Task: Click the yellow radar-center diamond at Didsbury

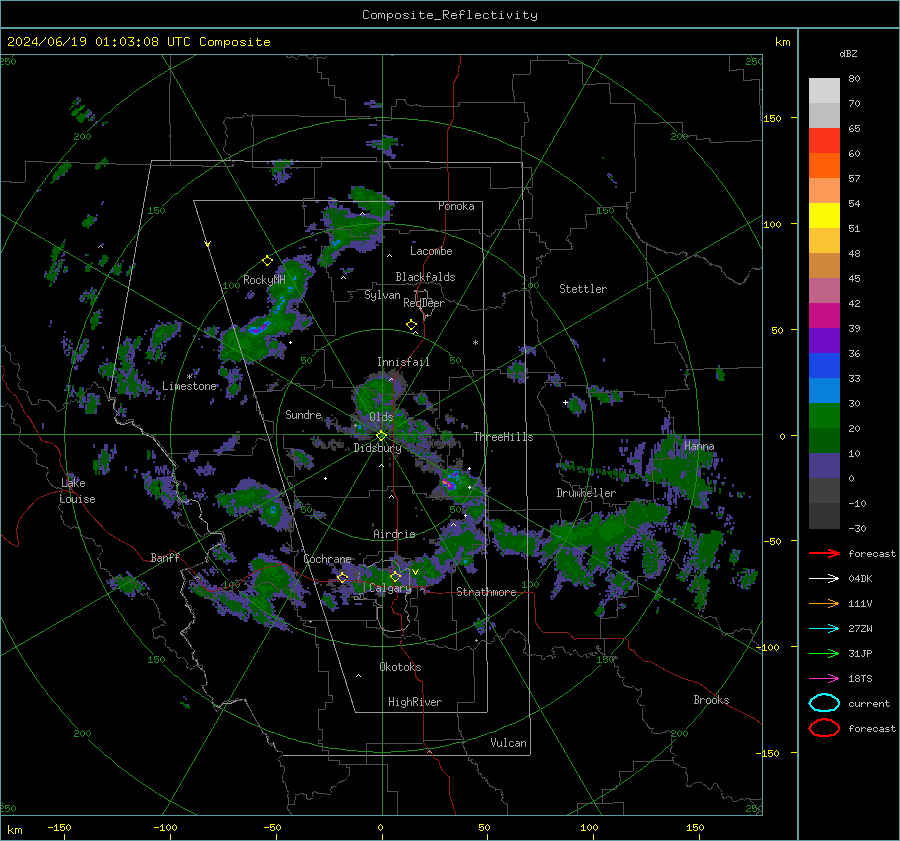Action: pyautogui.click(x=381, y=436)
